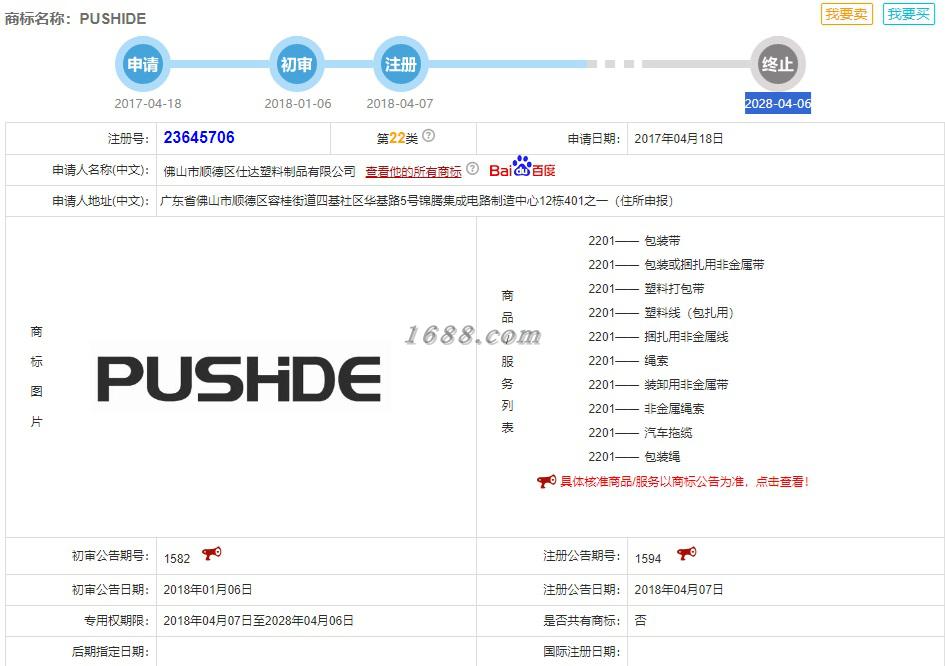
Task: Click preliminary announcement number 1582
Action: [177, 559]
